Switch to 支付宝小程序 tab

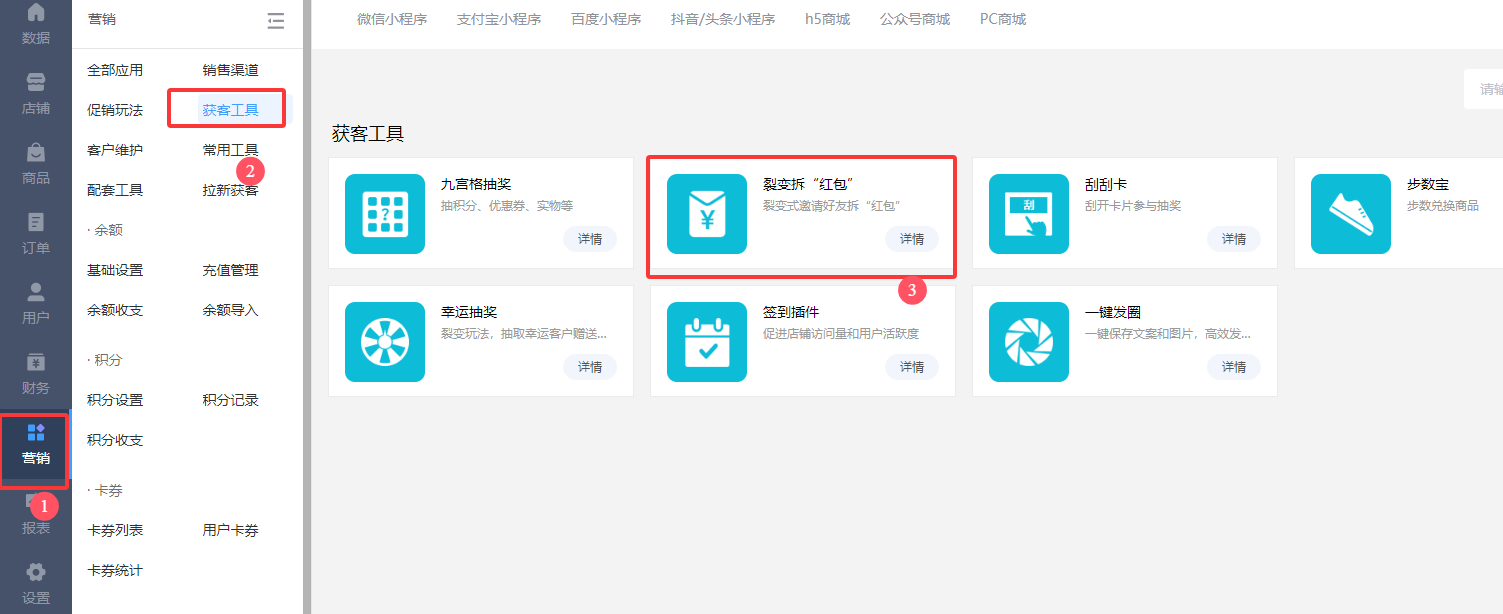click(x=499, y=19)
